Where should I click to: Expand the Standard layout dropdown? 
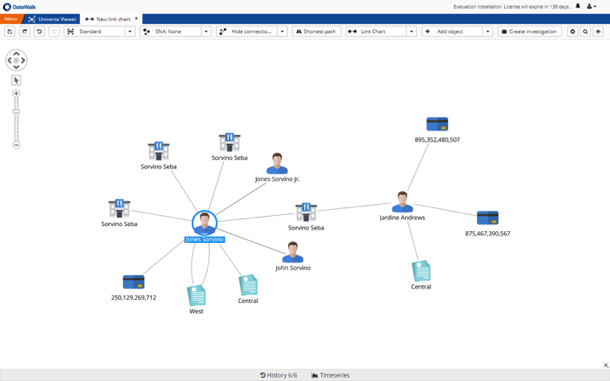(x=130, y=32)
